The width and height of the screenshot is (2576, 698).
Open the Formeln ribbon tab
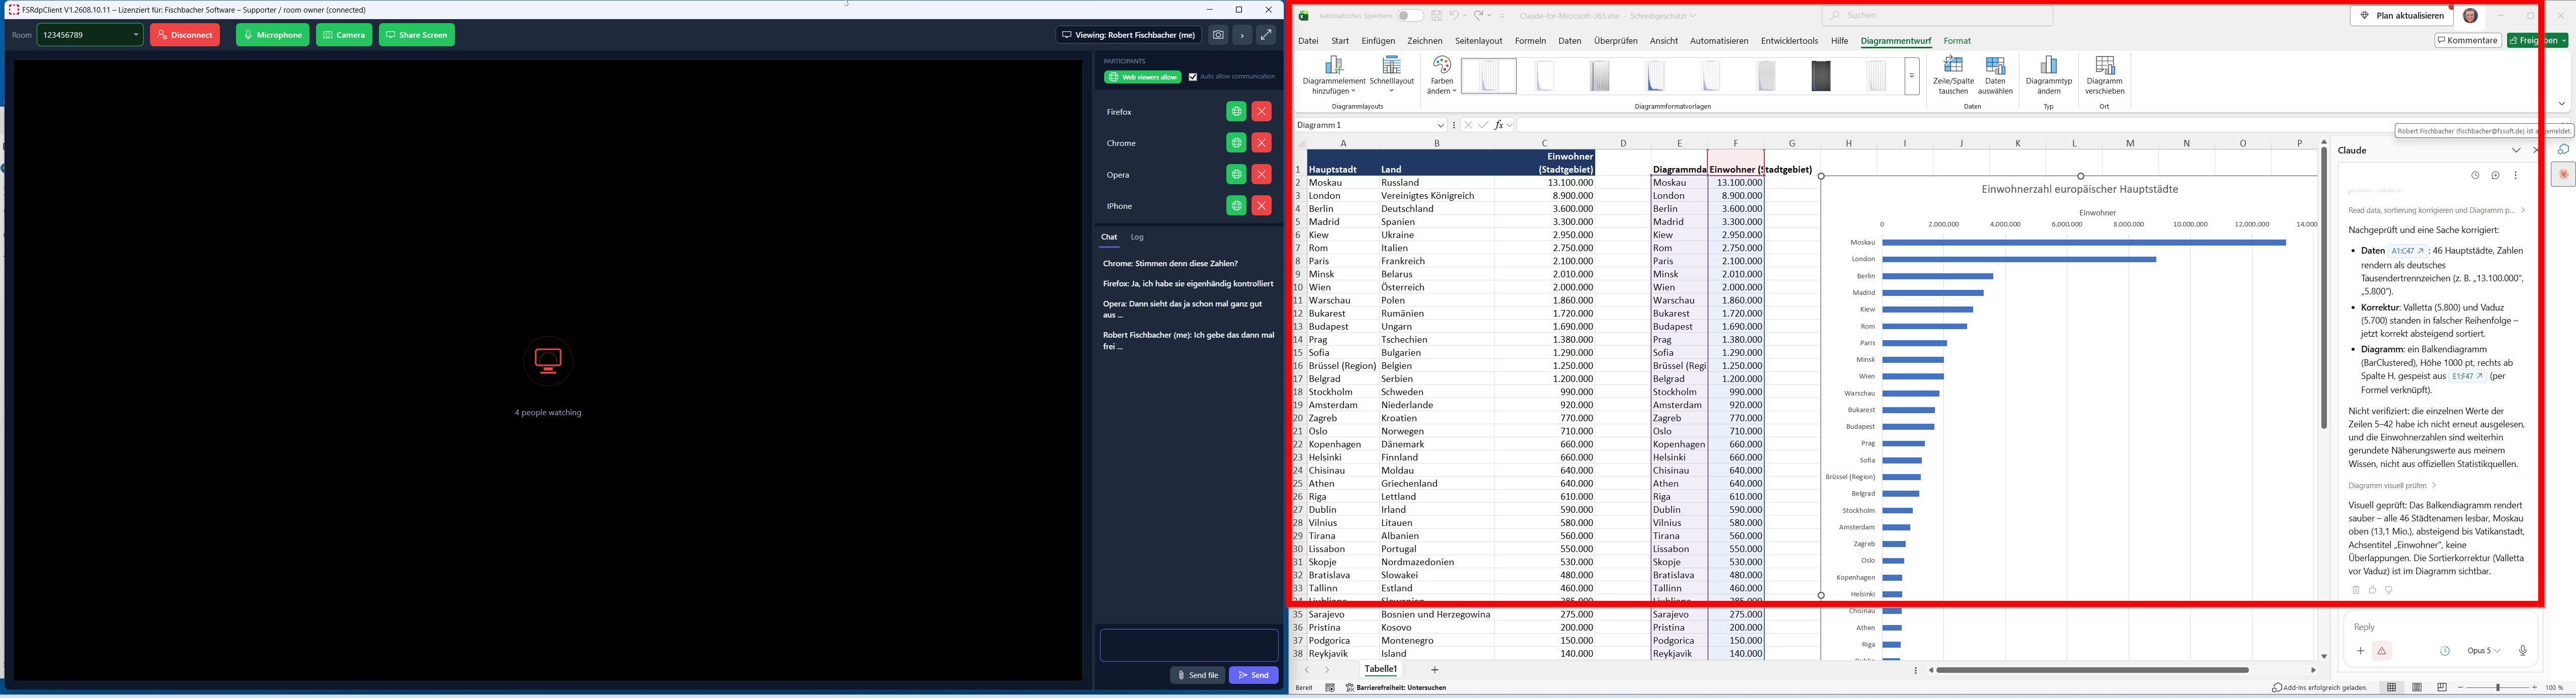[x=1530, y=41]
